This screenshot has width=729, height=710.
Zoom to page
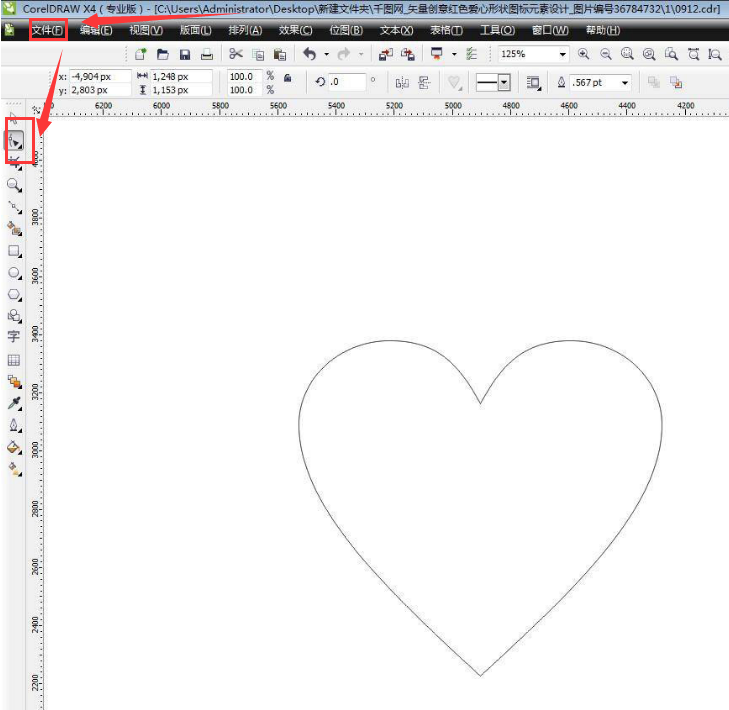pyautogui.click(x=671, y=54)
